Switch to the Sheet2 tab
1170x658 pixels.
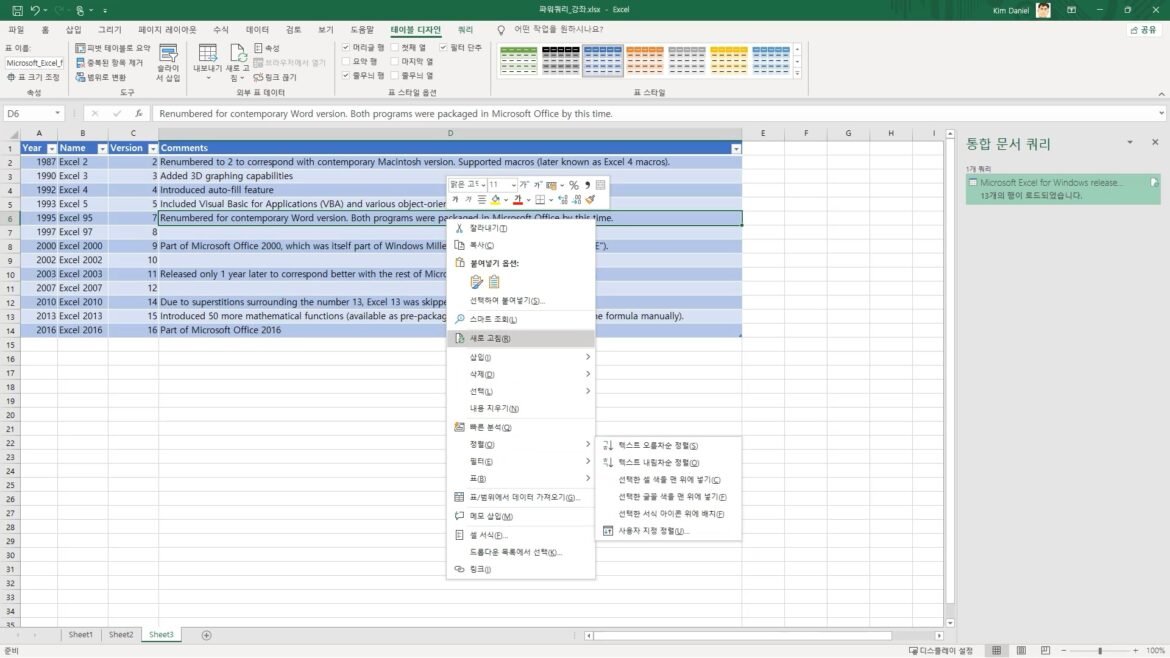[x=121, y=635]
